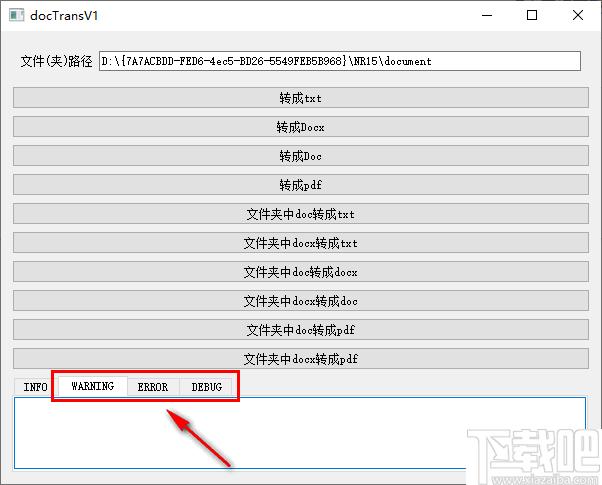Run 文件夹中docx转成txt conversion
The image size is (602, 485).
coord(301,243)
